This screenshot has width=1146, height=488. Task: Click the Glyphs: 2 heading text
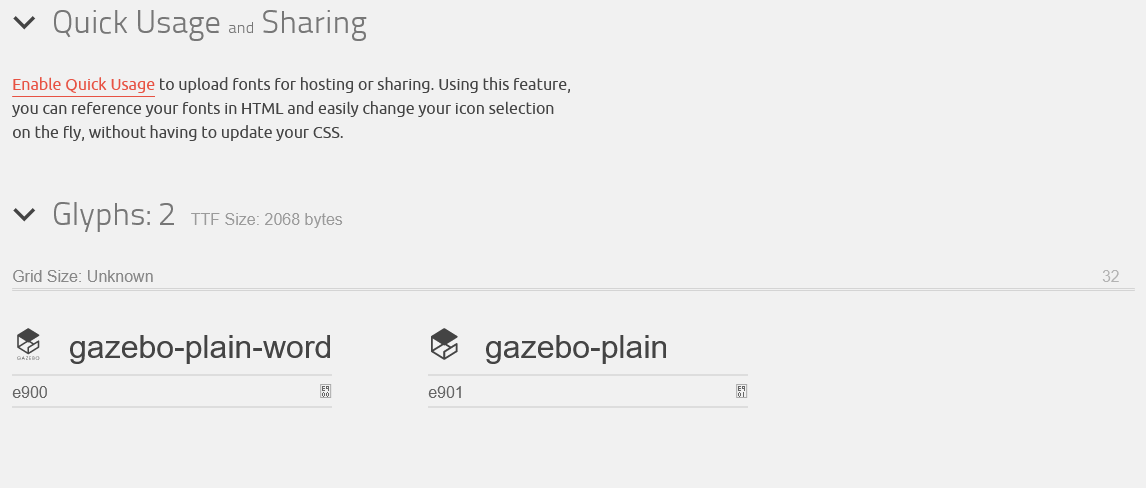pos(113,214)
